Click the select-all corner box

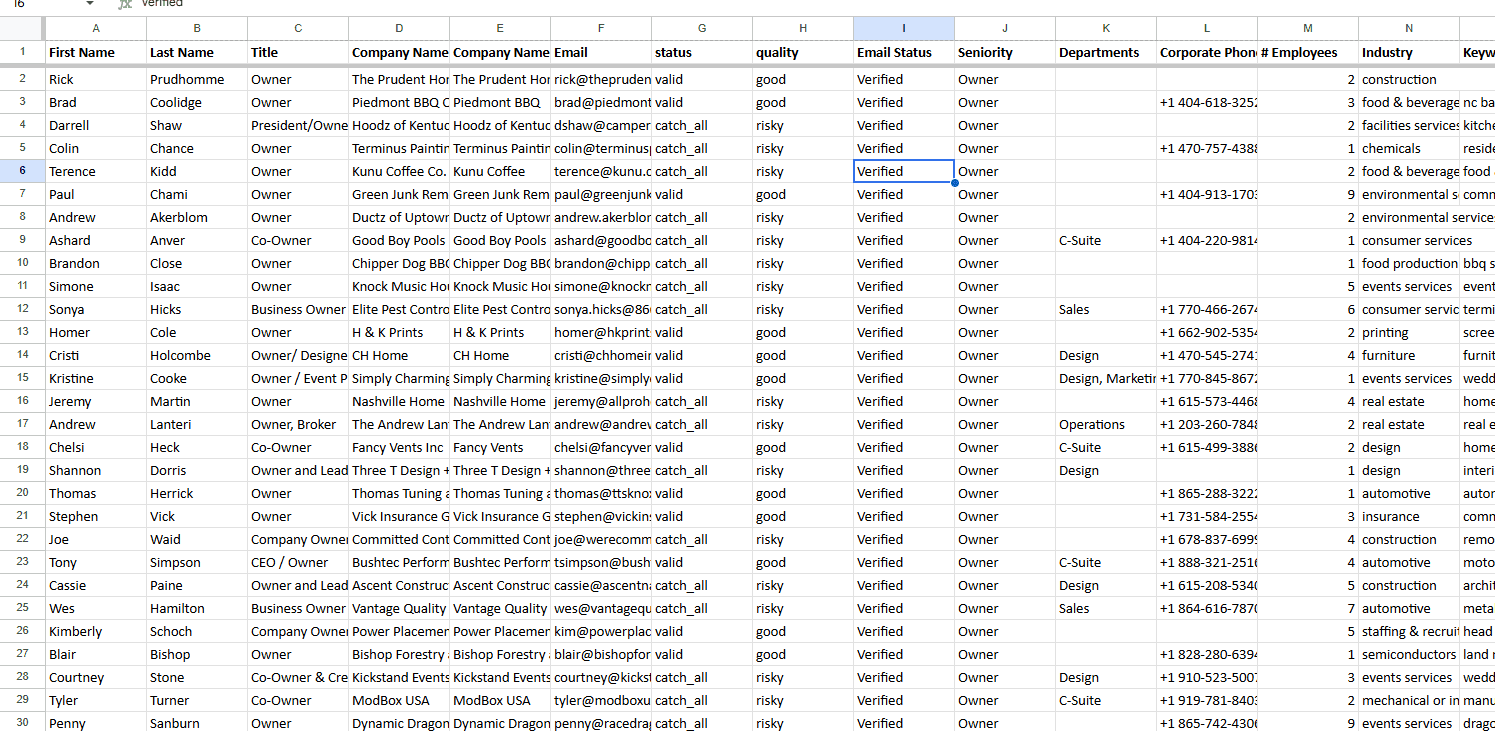pos(22,28)
